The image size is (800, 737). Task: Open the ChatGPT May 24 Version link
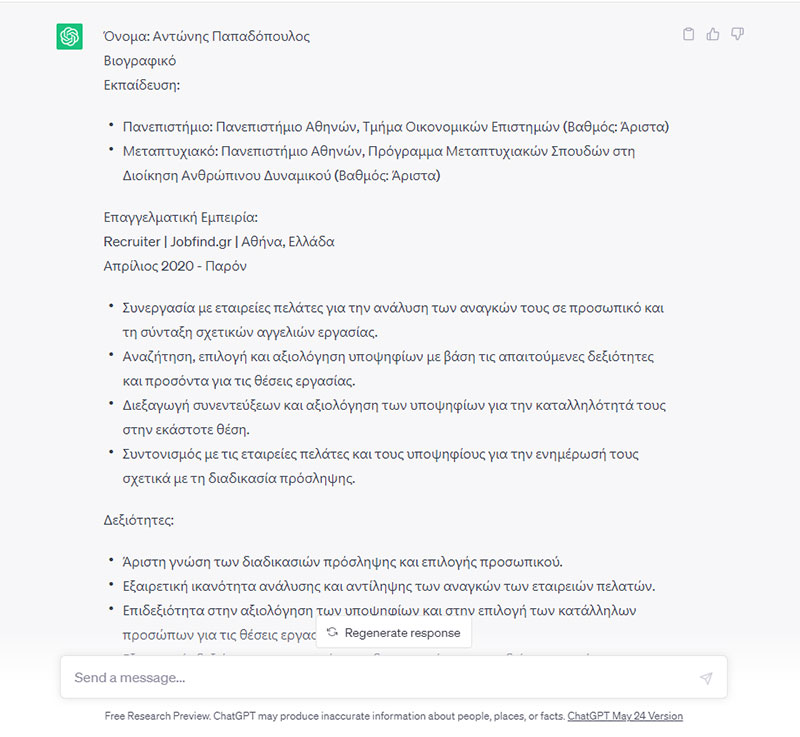[x=625, y=716]
